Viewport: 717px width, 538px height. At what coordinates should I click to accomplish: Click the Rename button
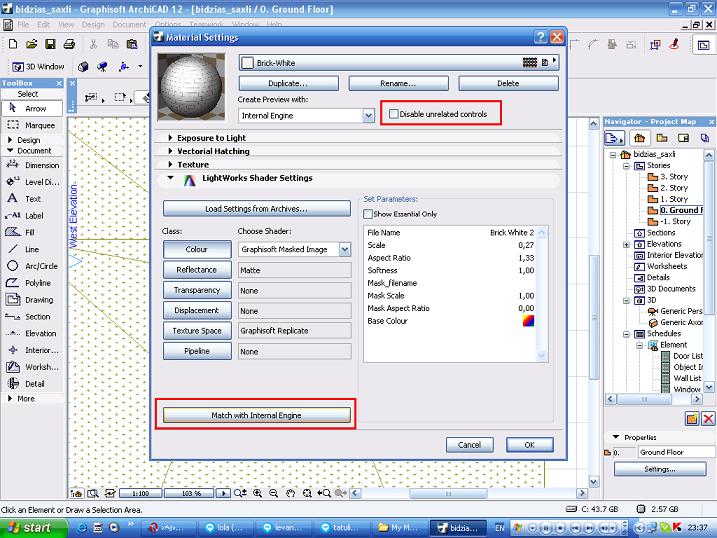398,83
